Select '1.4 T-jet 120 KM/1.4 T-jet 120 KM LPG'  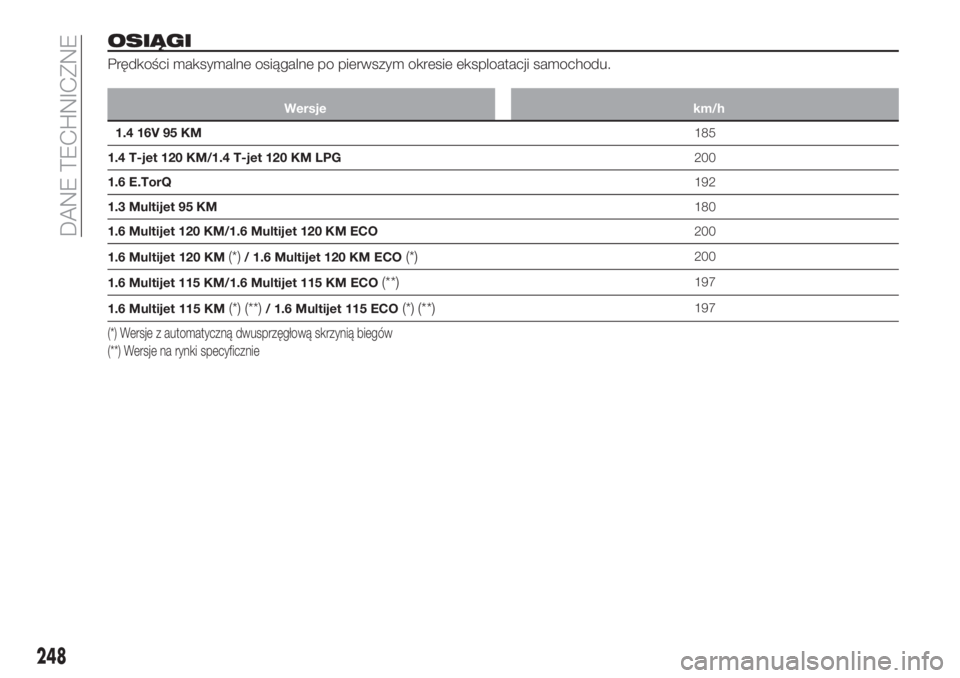pyautogui.click(x=224, y=157)
